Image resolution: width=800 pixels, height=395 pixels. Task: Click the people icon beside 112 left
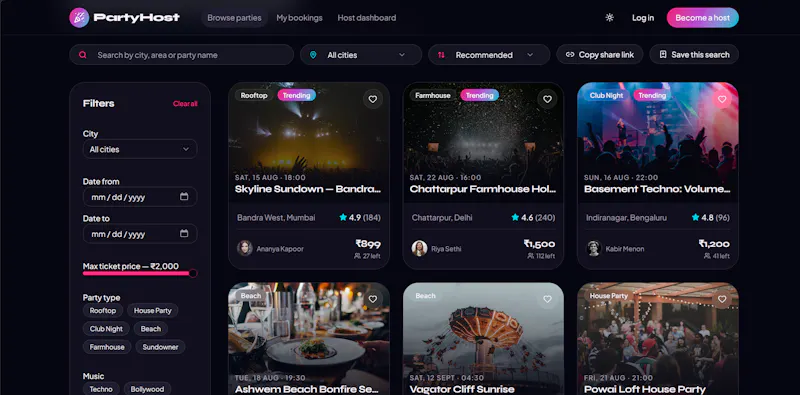(531, 256)
